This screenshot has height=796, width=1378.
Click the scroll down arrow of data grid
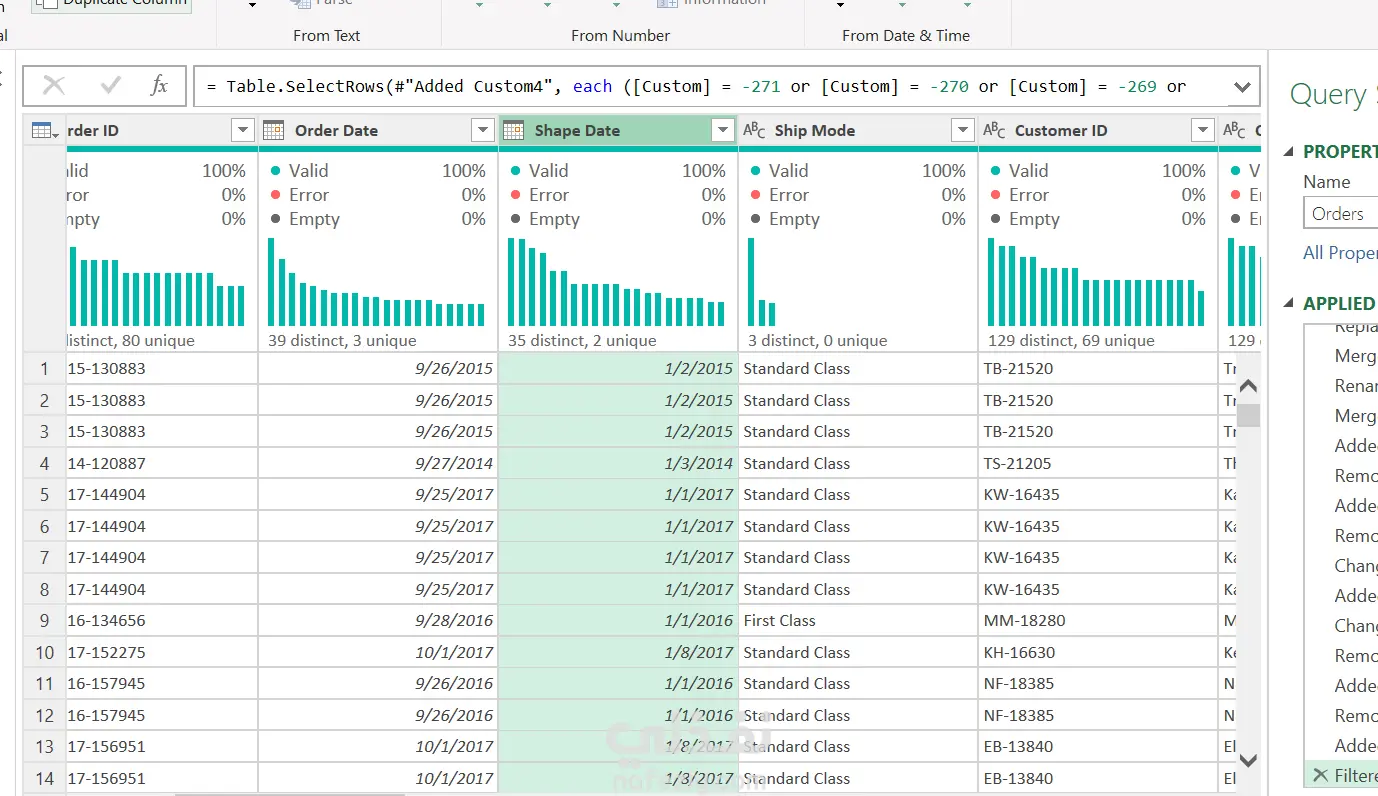(1248, 761)
